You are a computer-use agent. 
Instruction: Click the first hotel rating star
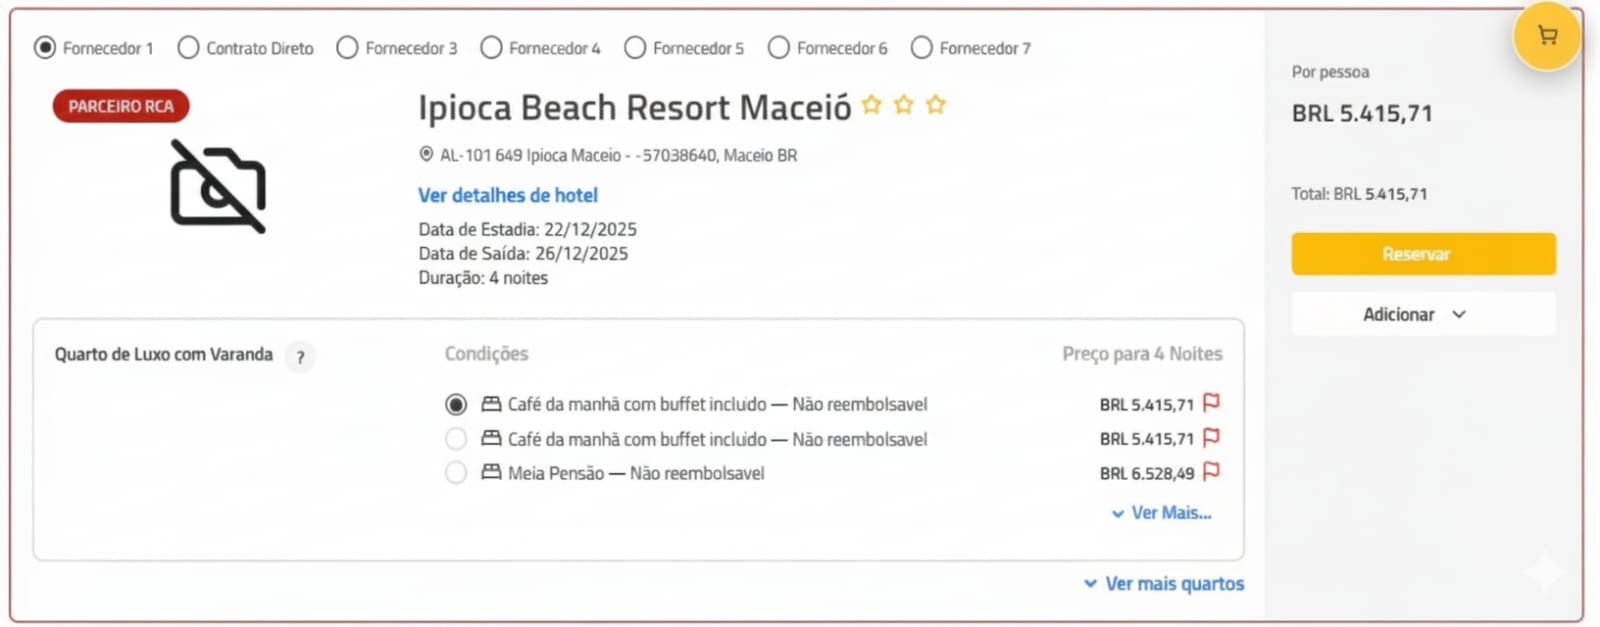pyautogui.click(x=872, y=105)
